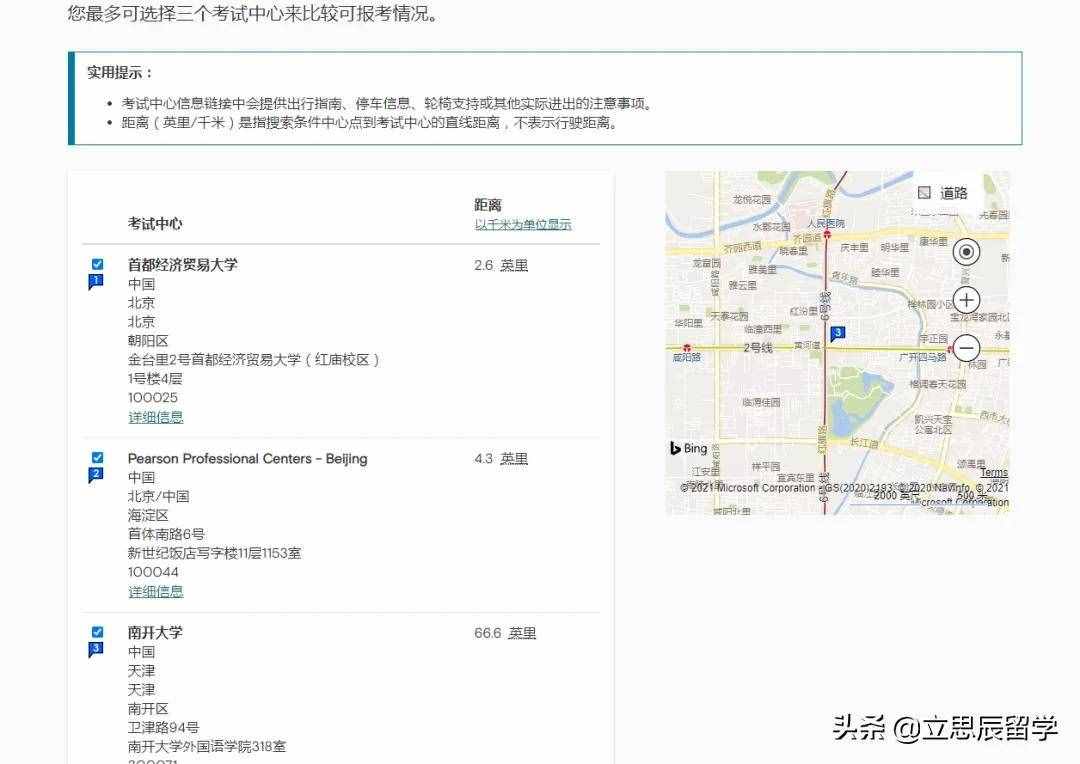
Task: Click the address 首体南路6号
Action: [x=166, y=534]
